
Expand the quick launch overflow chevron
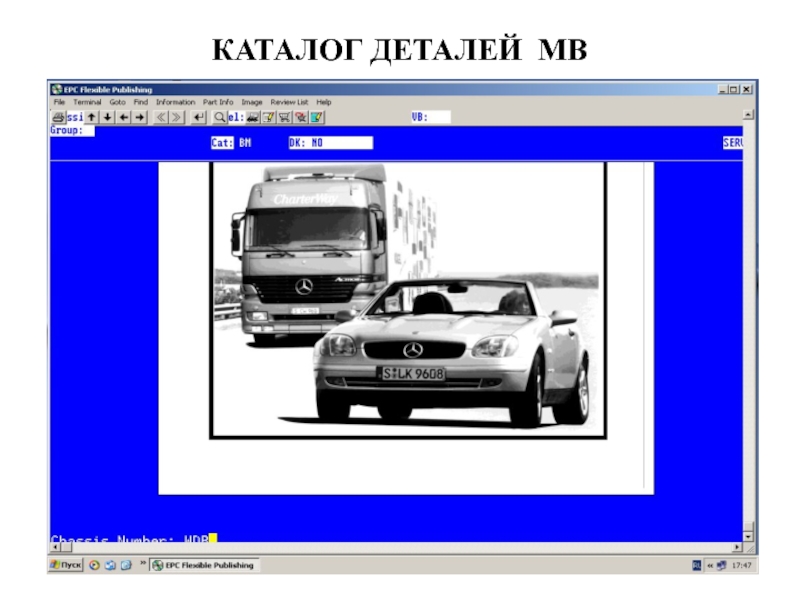(x=143, y=563)
